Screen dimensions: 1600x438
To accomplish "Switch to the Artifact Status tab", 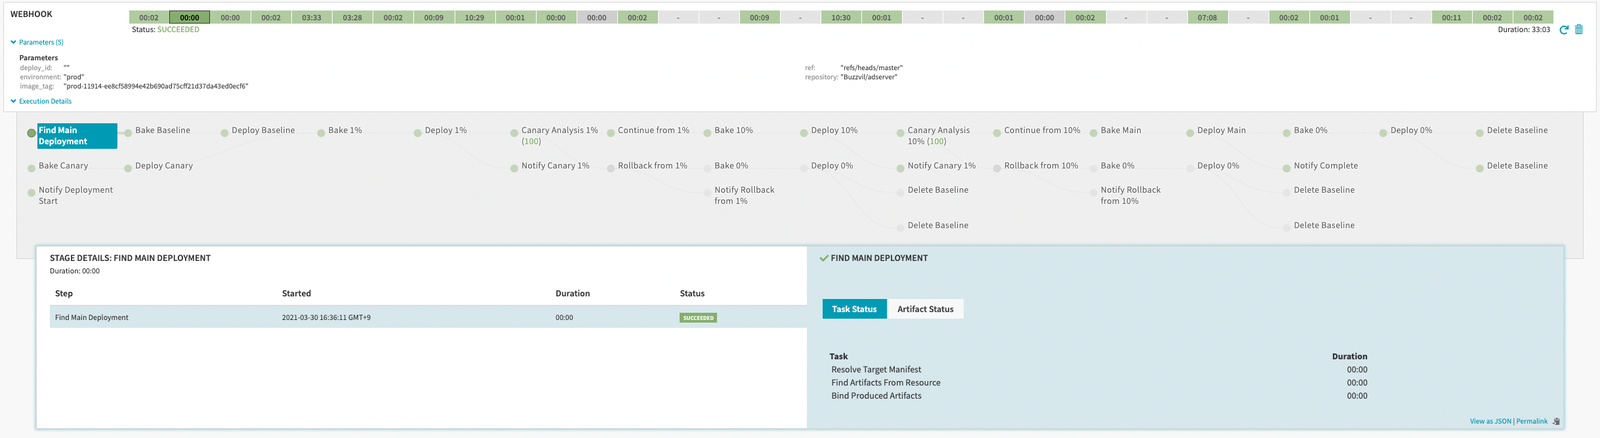I will point(925,309).
